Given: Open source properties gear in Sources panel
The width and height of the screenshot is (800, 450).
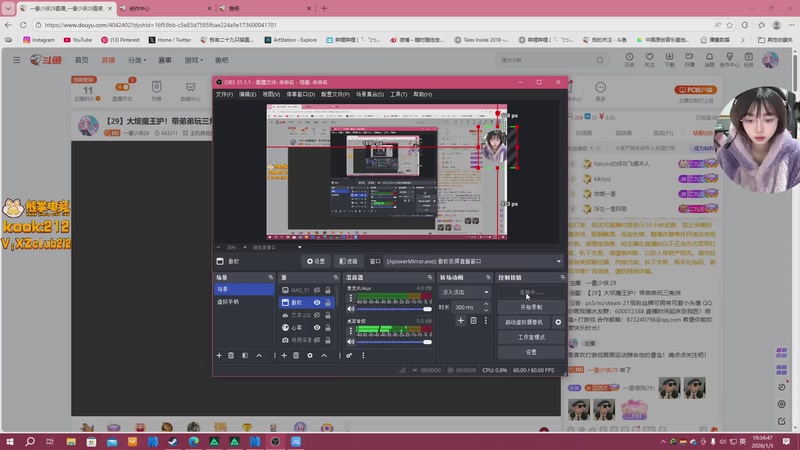Looking at the screenshot, I should pyautogui.click(x=310, y=356).
